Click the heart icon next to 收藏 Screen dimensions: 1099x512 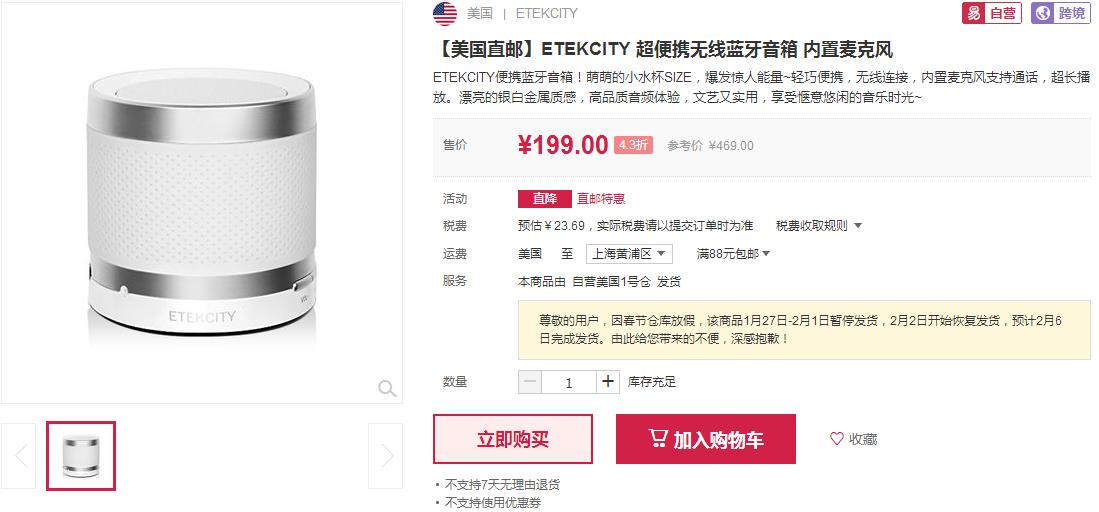point(836,439)
